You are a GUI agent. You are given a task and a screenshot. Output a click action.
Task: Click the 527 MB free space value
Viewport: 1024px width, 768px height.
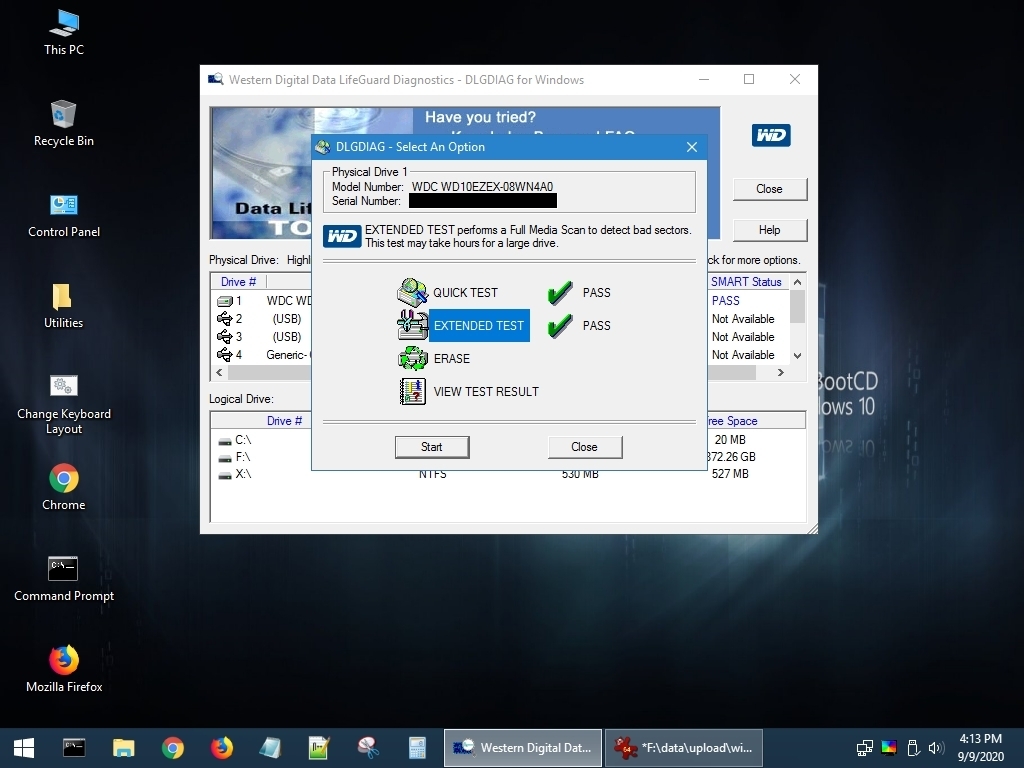click(x=730, y=473)
